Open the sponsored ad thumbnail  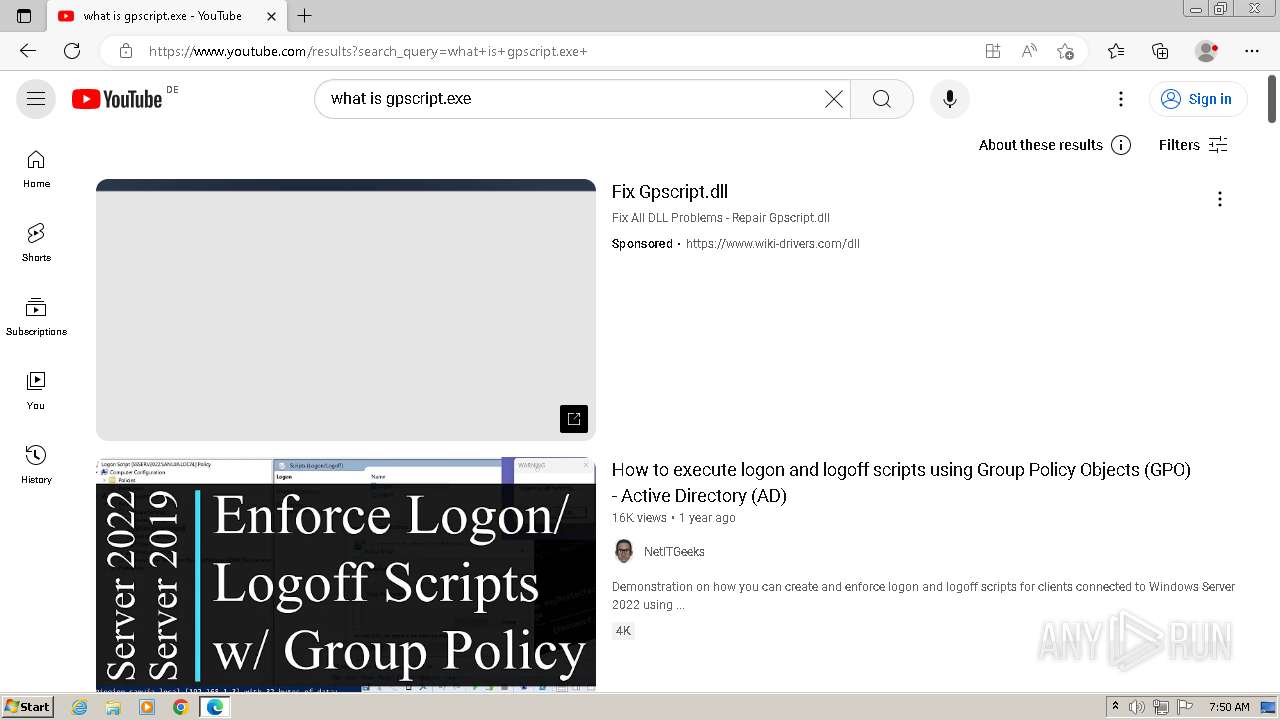(346, 310)
